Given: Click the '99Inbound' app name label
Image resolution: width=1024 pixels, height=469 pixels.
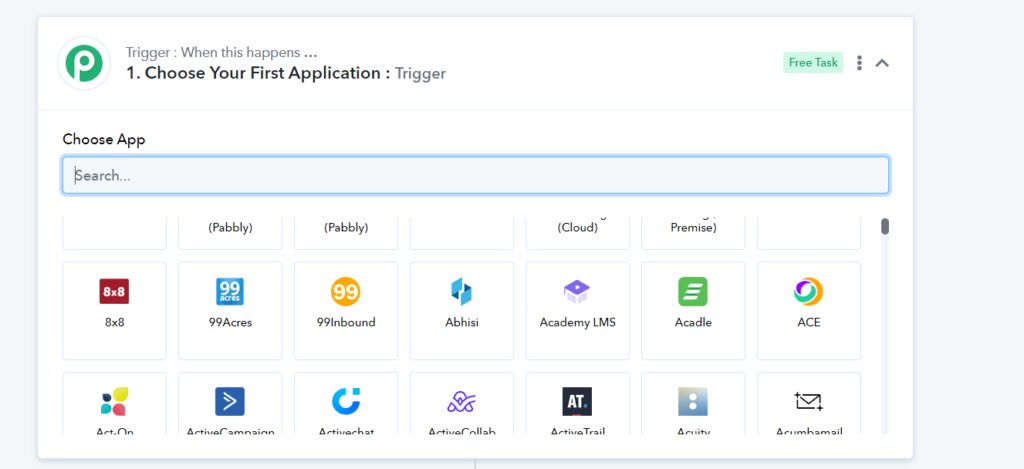Looking at the screenshot, I should point(345,323).
